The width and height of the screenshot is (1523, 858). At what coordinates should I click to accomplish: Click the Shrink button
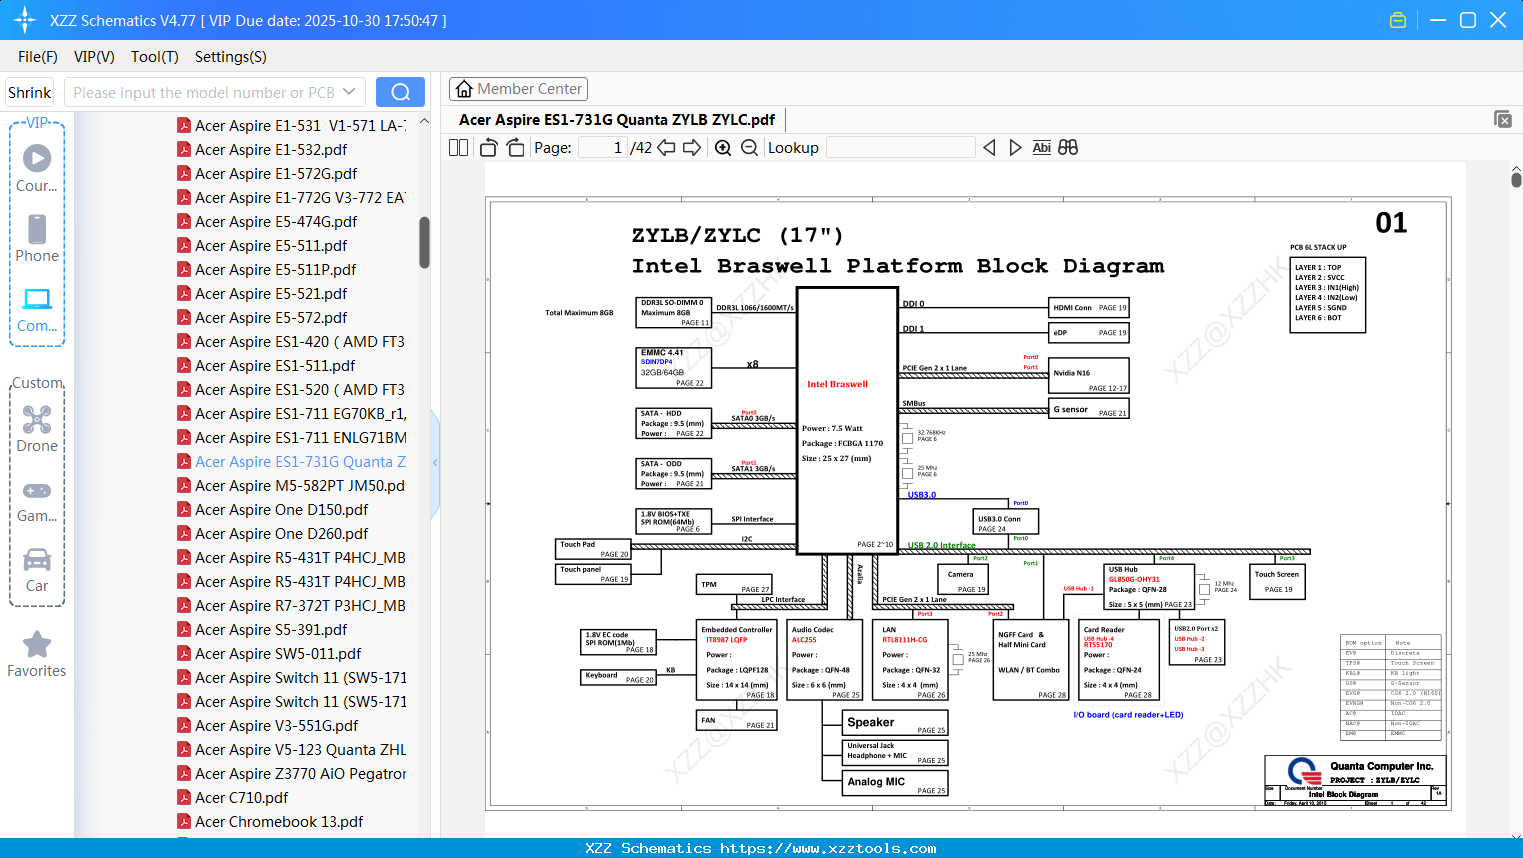click(x=30, y=92)
